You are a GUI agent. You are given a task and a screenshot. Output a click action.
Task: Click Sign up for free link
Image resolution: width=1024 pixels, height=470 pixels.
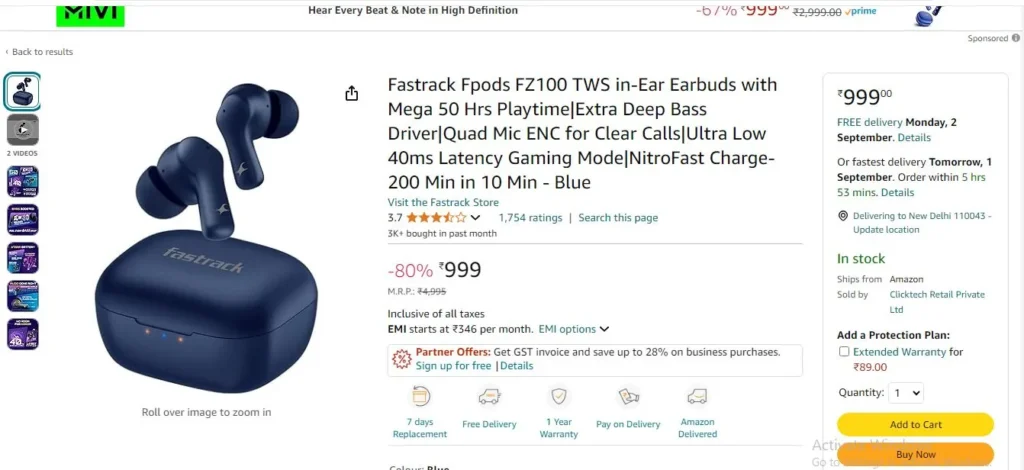pyautogui.click(x=453, y=366)
